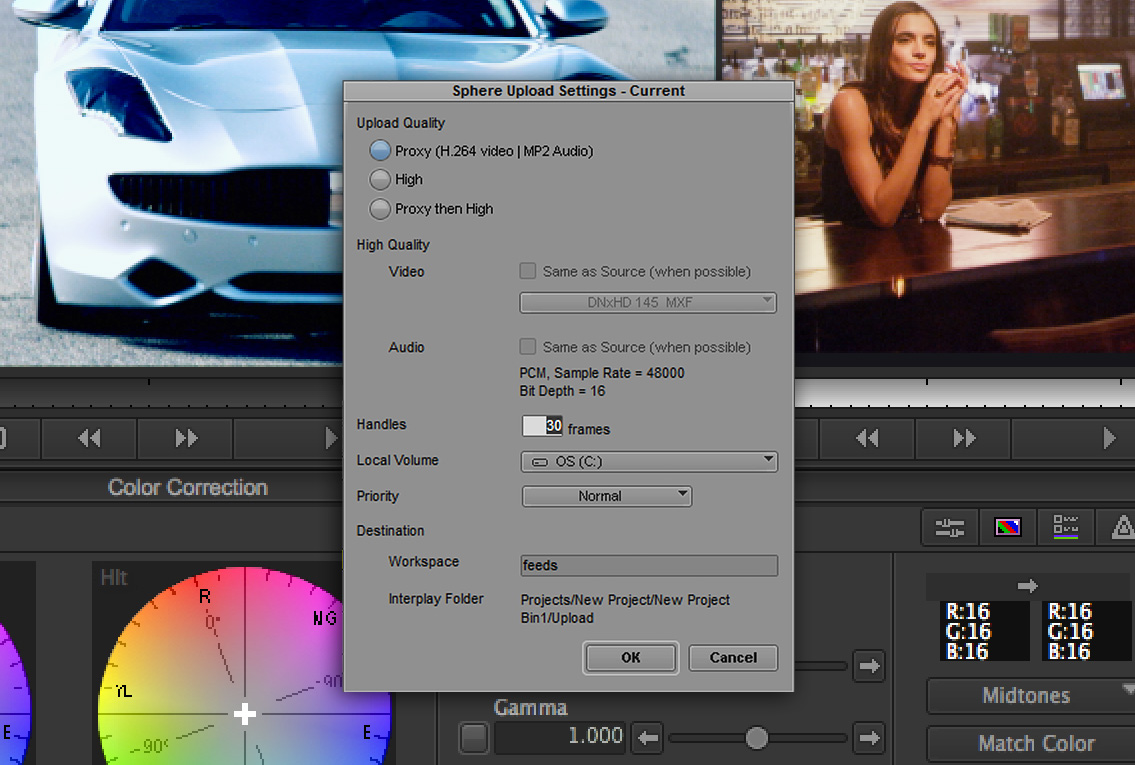This screenshot has width=1135, height=765.
Task: Click play button under left monitor
Action: [x=330, y=438]
